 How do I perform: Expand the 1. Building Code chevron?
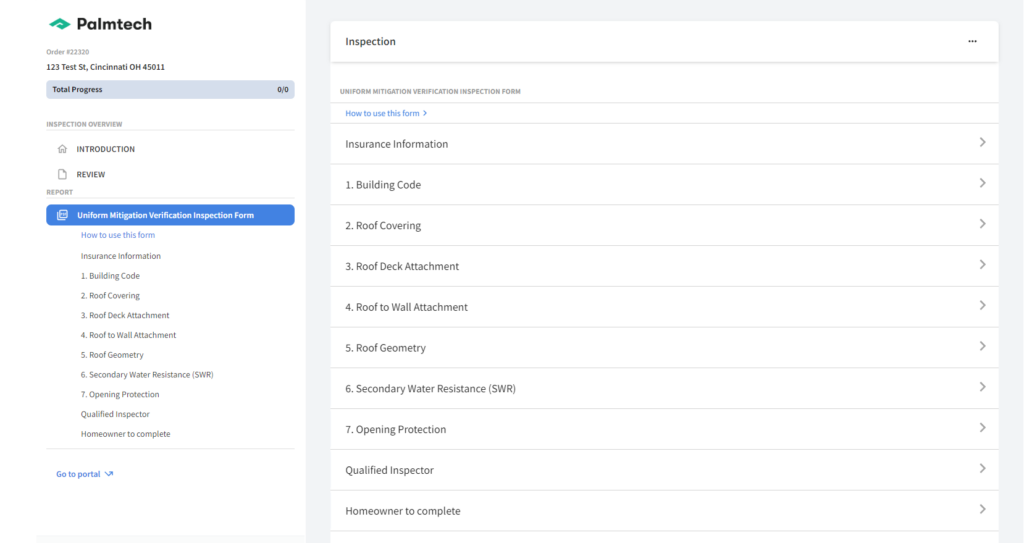(982, 184)
